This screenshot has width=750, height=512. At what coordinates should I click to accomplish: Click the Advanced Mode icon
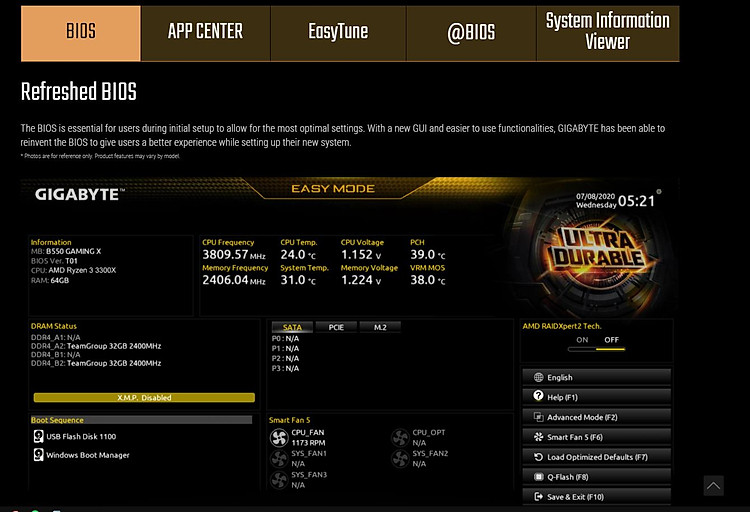pos(539,417)
